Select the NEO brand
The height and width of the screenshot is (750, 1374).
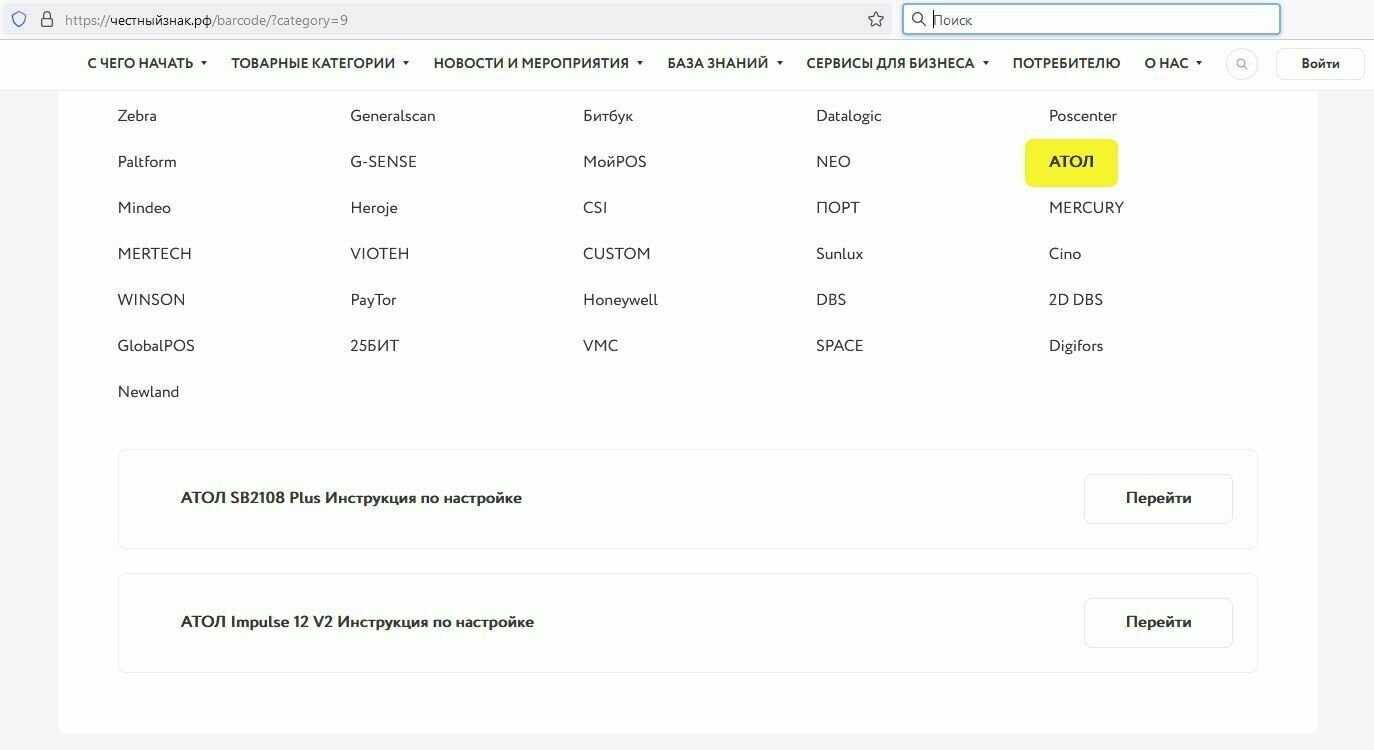tap(833, 162)
